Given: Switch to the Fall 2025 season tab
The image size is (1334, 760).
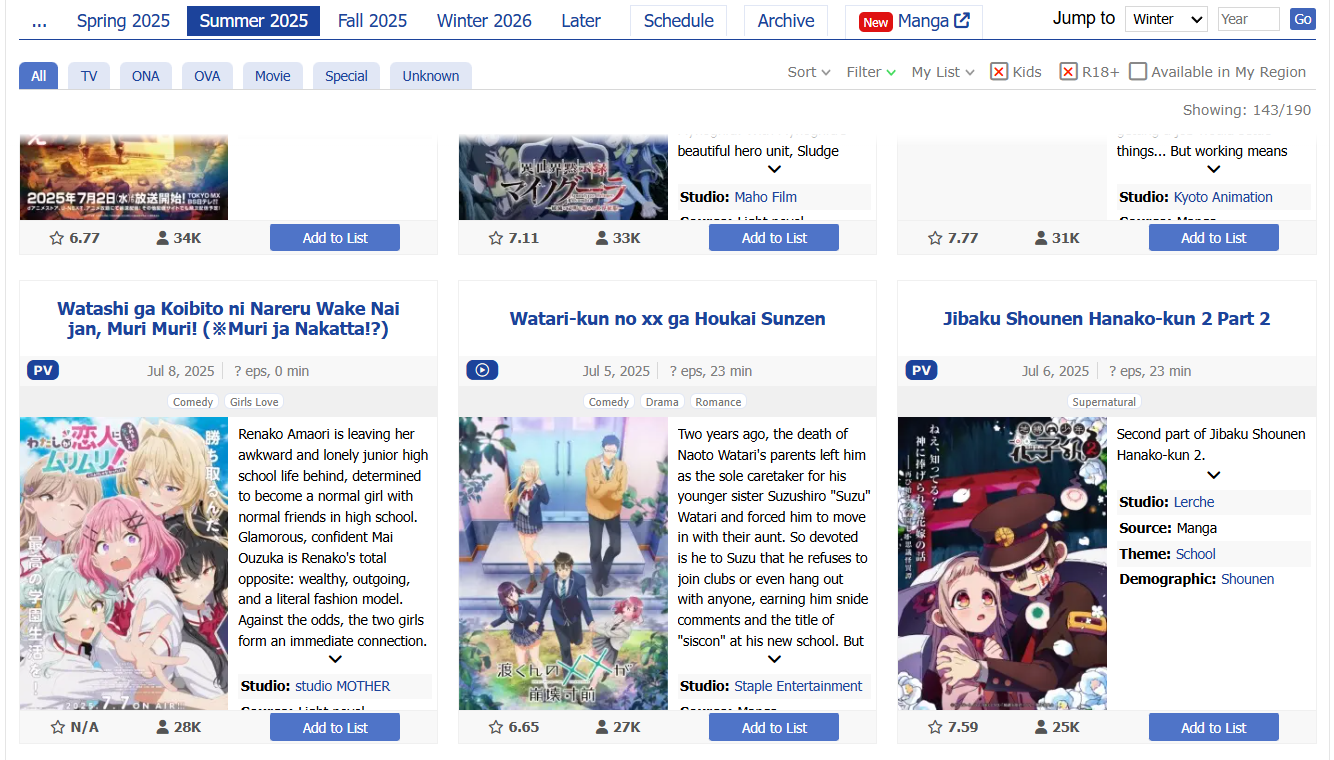Looking at the screenshot, I should 372,20.
